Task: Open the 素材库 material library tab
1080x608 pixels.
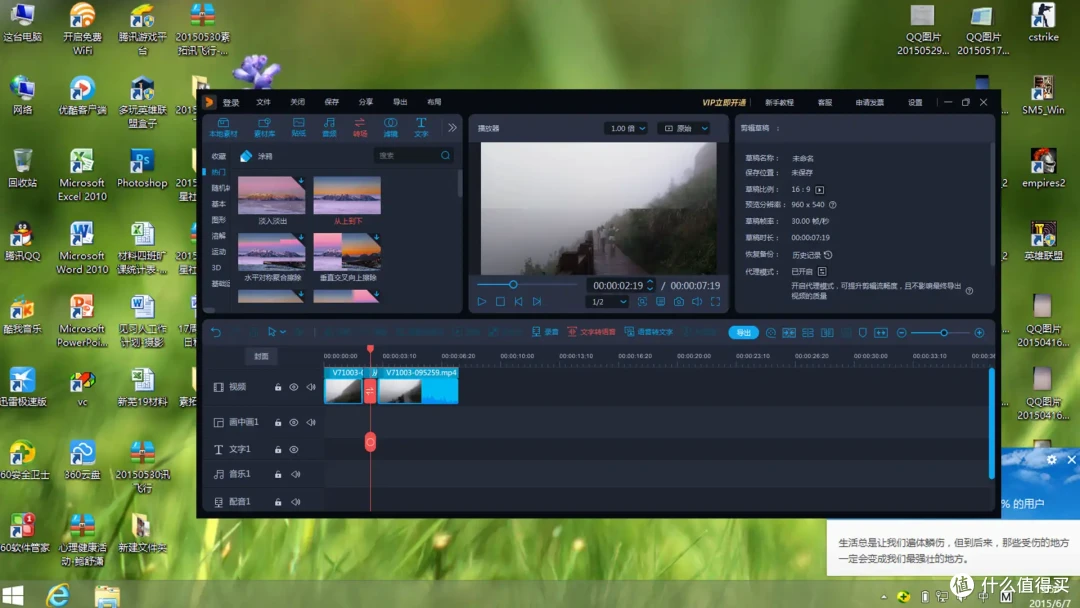Action: click(264, 127)
